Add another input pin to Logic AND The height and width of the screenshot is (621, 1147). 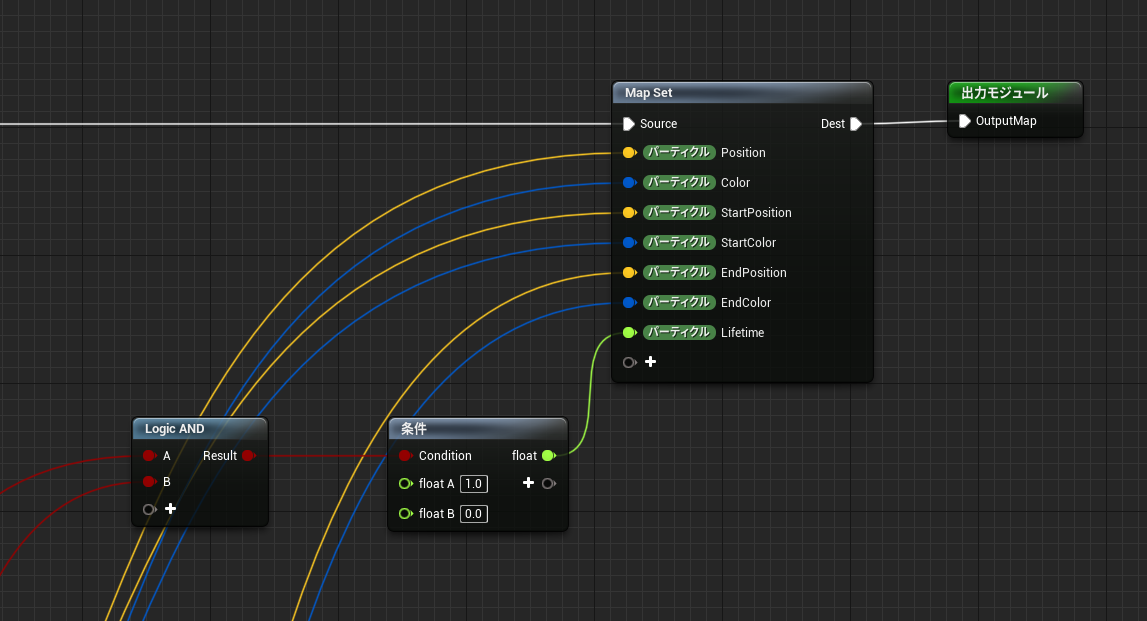170,509
